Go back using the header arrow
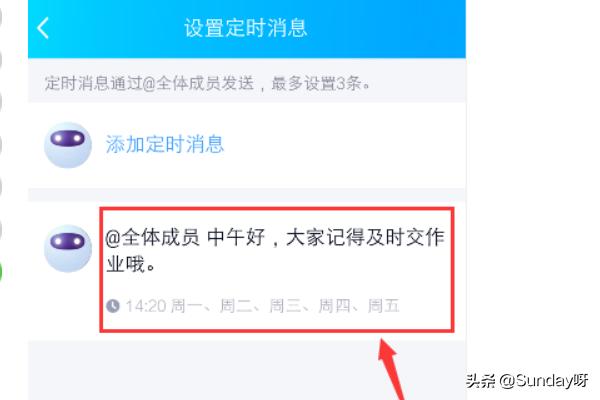This screenshot has width=600, height=400. (x=43, y=28)
